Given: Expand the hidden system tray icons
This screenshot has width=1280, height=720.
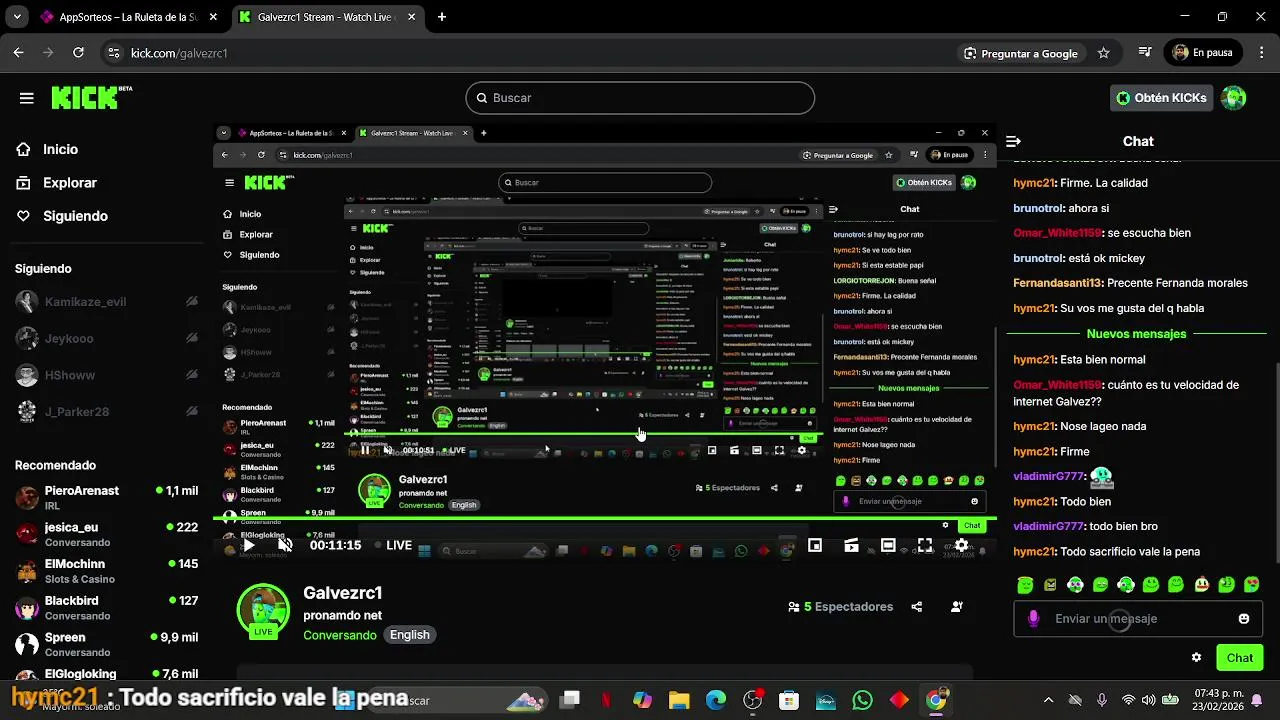Looking at the screenshot, I should pyautogui.click(x=1048, y=701).
